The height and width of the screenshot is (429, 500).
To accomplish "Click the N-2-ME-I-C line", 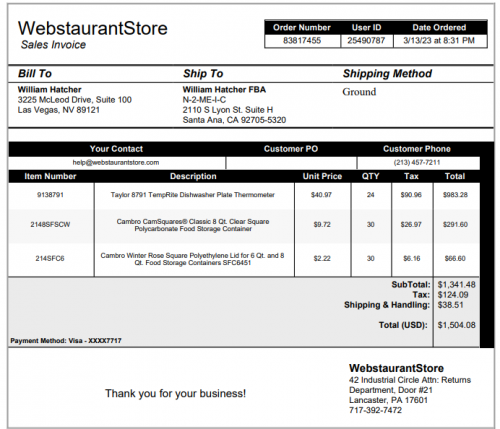I will tap(204, 100).
